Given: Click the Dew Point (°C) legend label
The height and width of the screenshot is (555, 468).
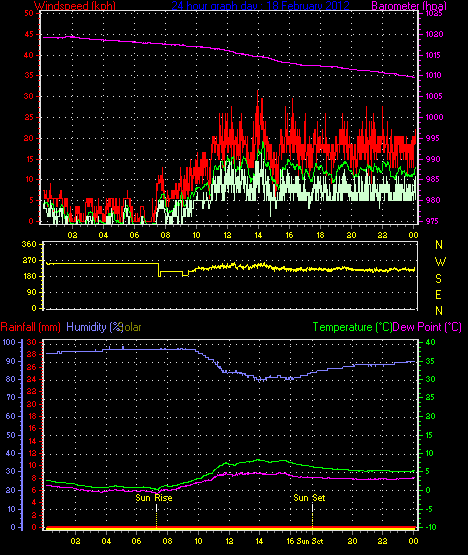Looking at the screenshot, I should coord(427,327).
